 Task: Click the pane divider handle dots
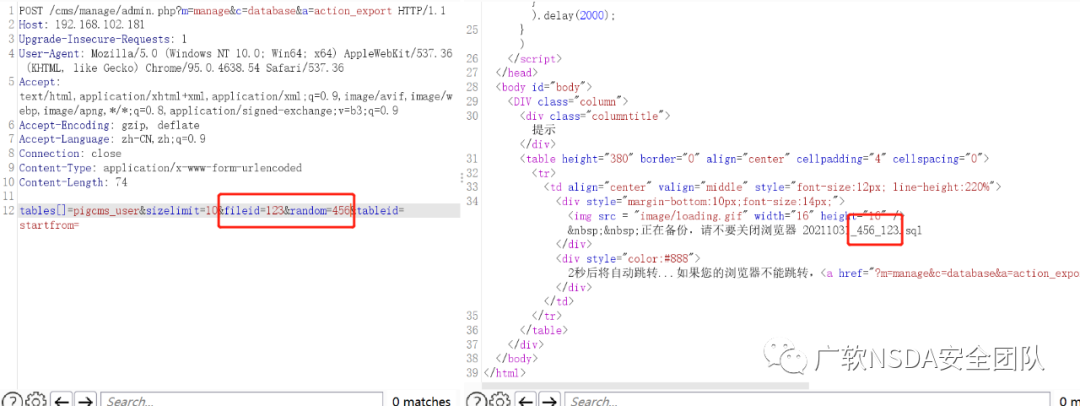click(x=461, y=178)
